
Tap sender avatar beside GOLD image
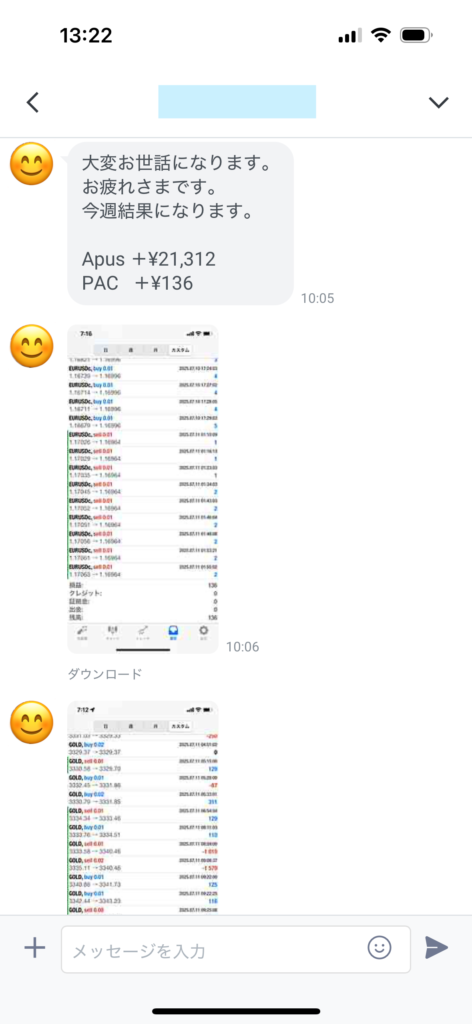31,722
